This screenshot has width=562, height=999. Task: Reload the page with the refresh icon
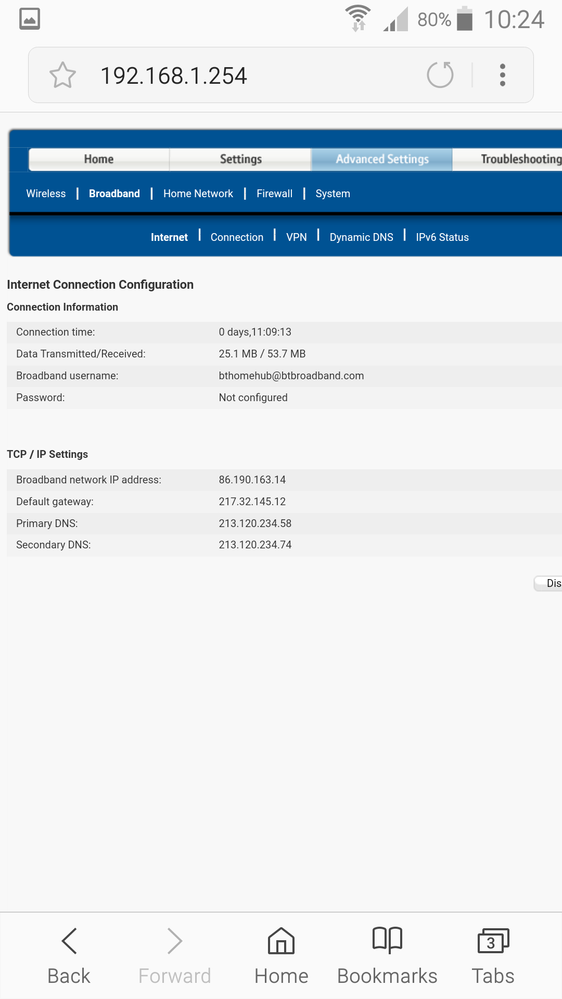(x=440, y=75)
